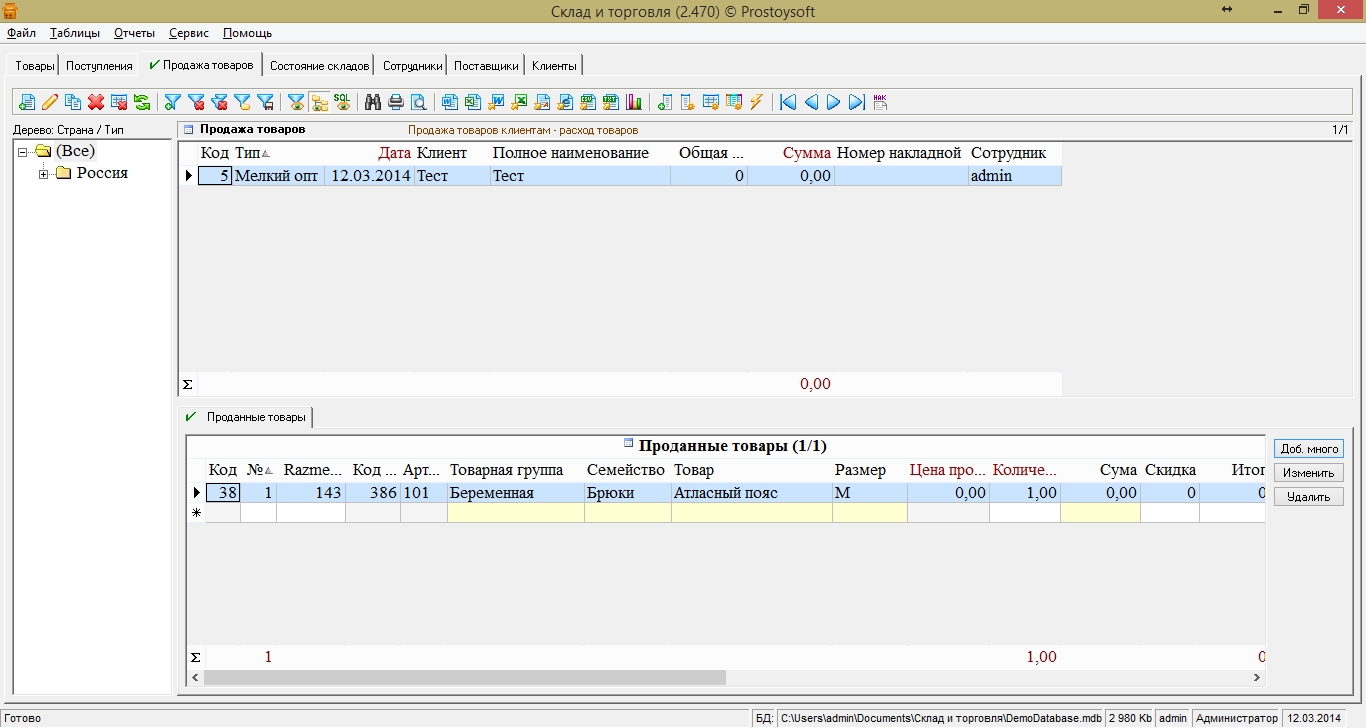Switch to the Состояние складов tab

click(320, 66)
